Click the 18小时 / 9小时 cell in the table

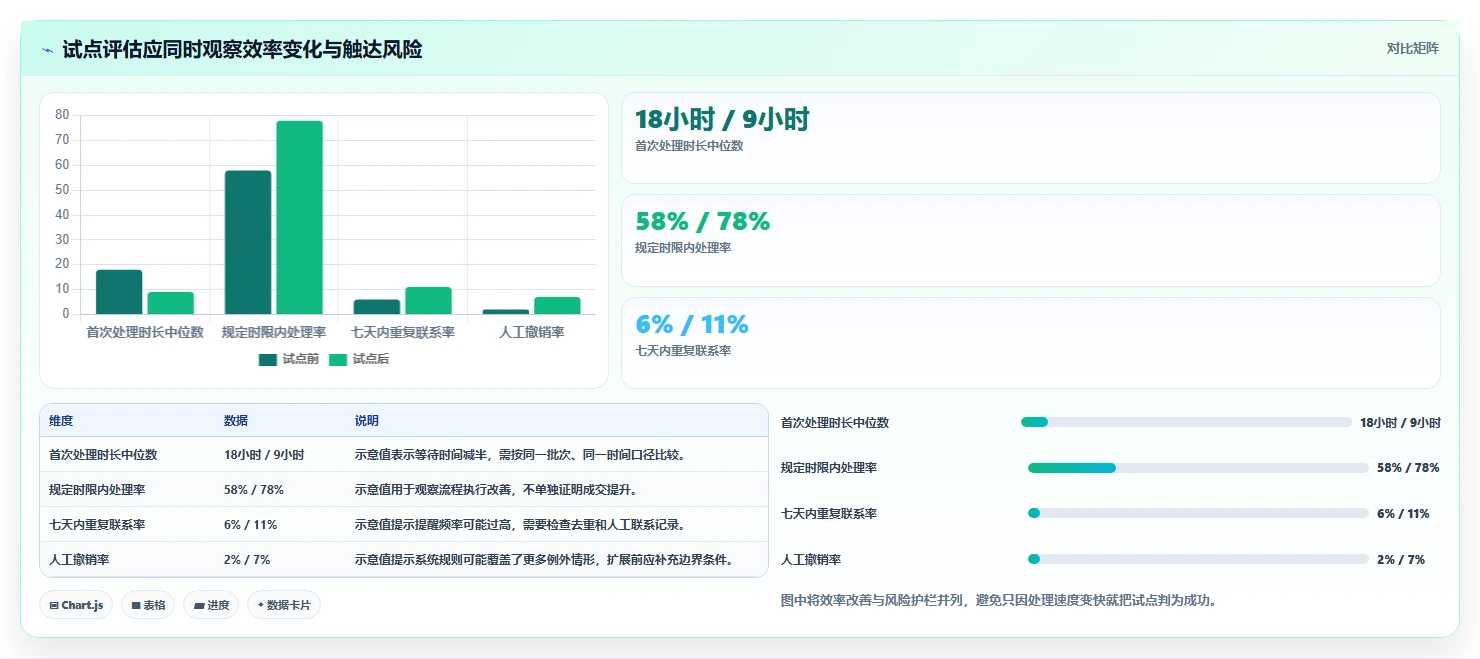(264, 455)
